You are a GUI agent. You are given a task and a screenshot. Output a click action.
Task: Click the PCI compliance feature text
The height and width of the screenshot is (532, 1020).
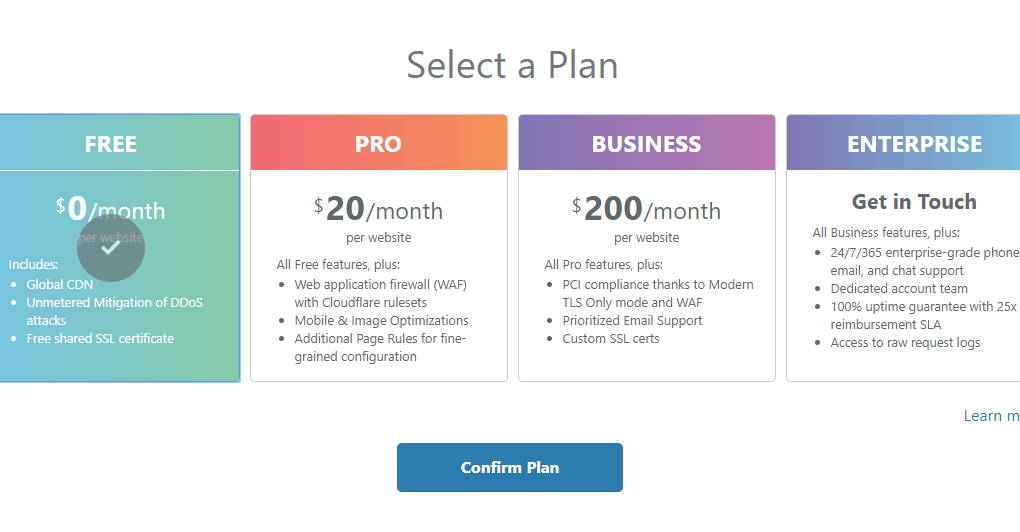(x=658, y=285)
